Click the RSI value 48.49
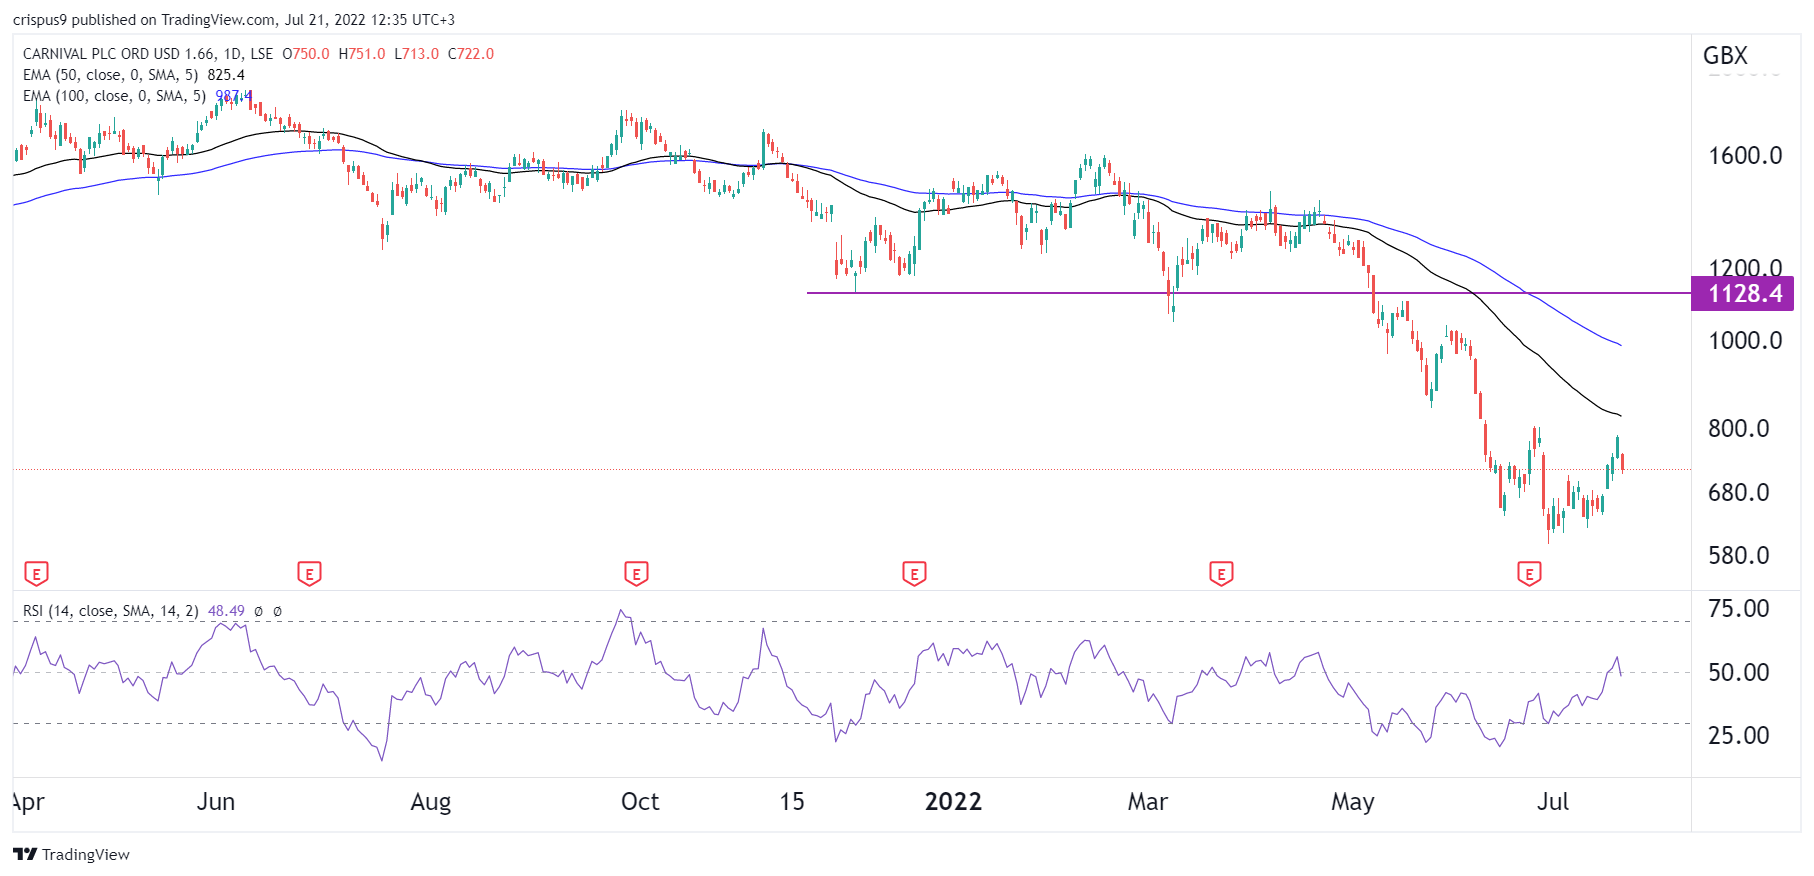This screenshot has width=1814, height=876. 226,611
